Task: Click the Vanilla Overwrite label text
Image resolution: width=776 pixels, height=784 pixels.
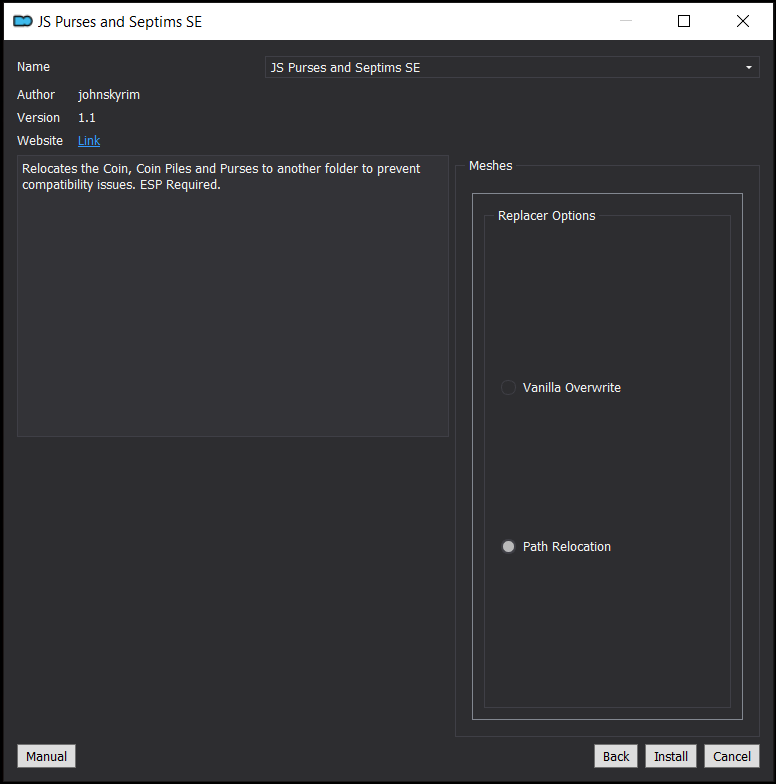Action: (x=572, y=388)
